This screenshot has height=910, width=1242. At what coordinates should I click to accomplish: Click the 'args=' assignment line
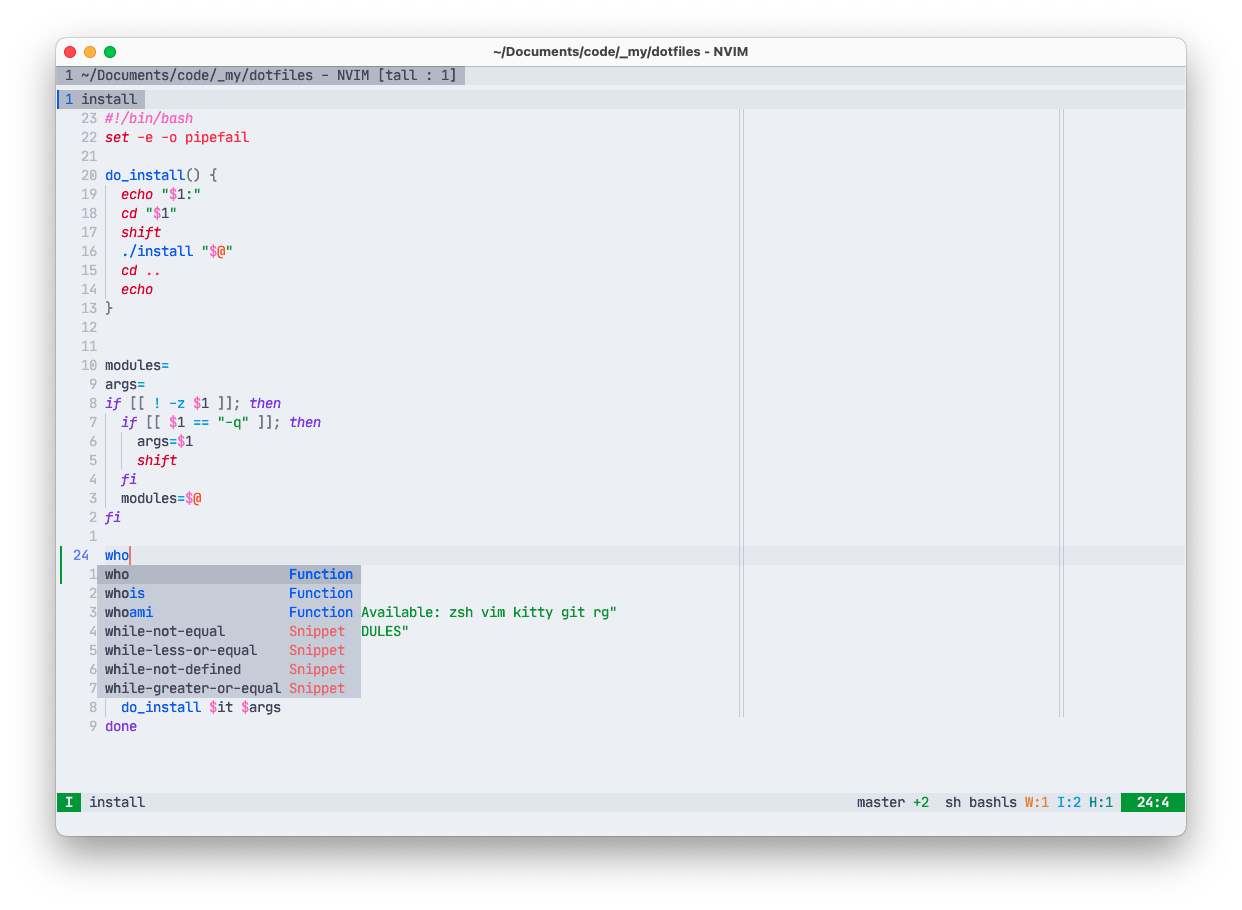tap(125, 384)
